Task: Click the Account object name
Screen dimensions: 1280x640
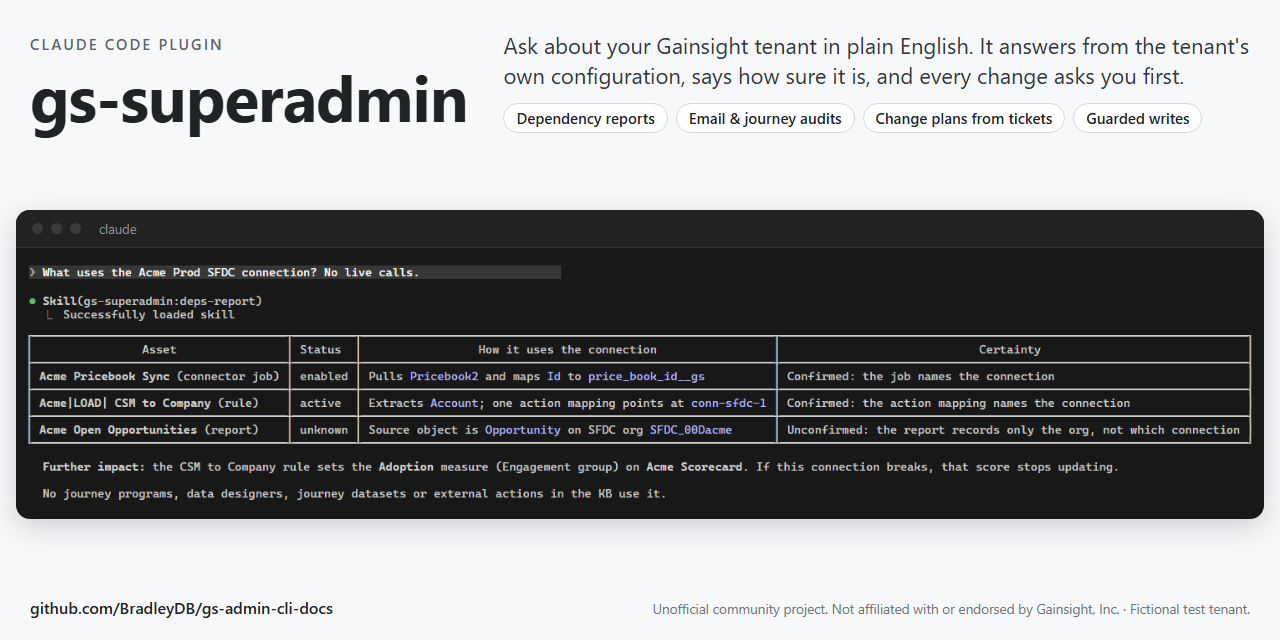Action: (x=454, y=403)
